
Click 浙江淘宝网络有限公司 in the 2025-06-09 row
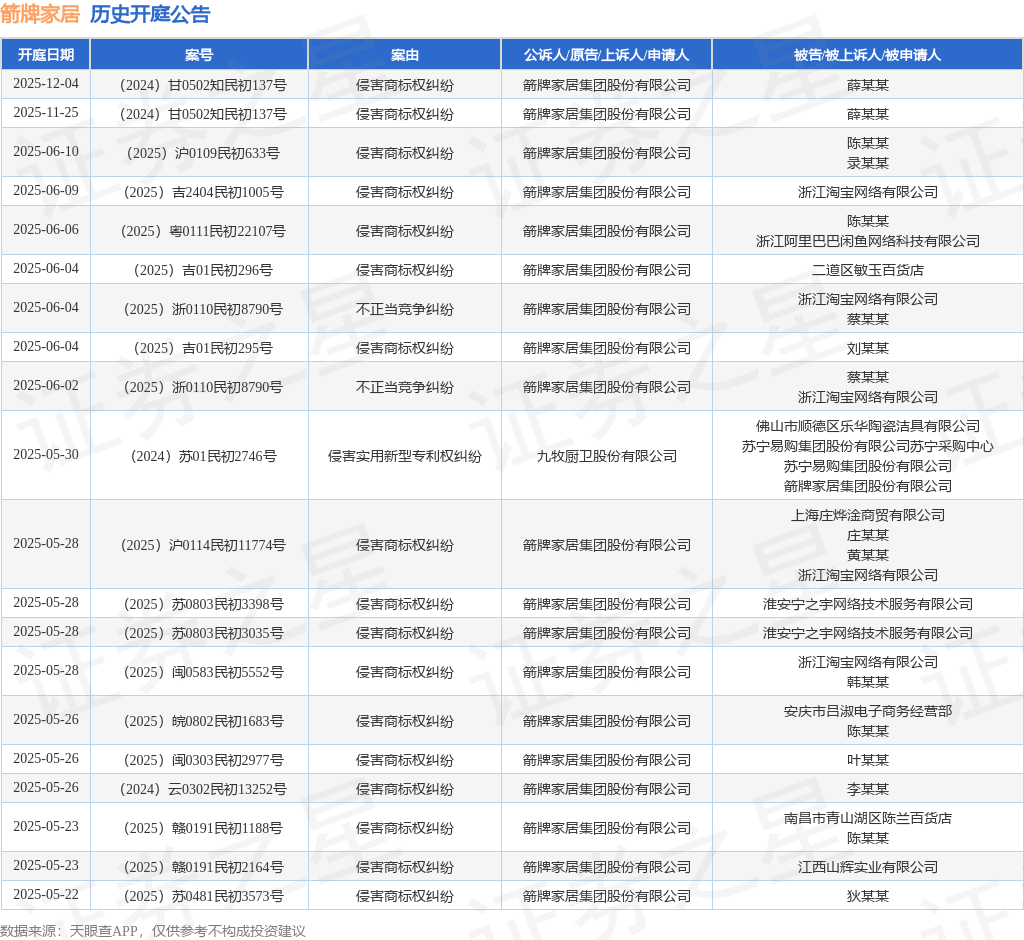[867, 192]
